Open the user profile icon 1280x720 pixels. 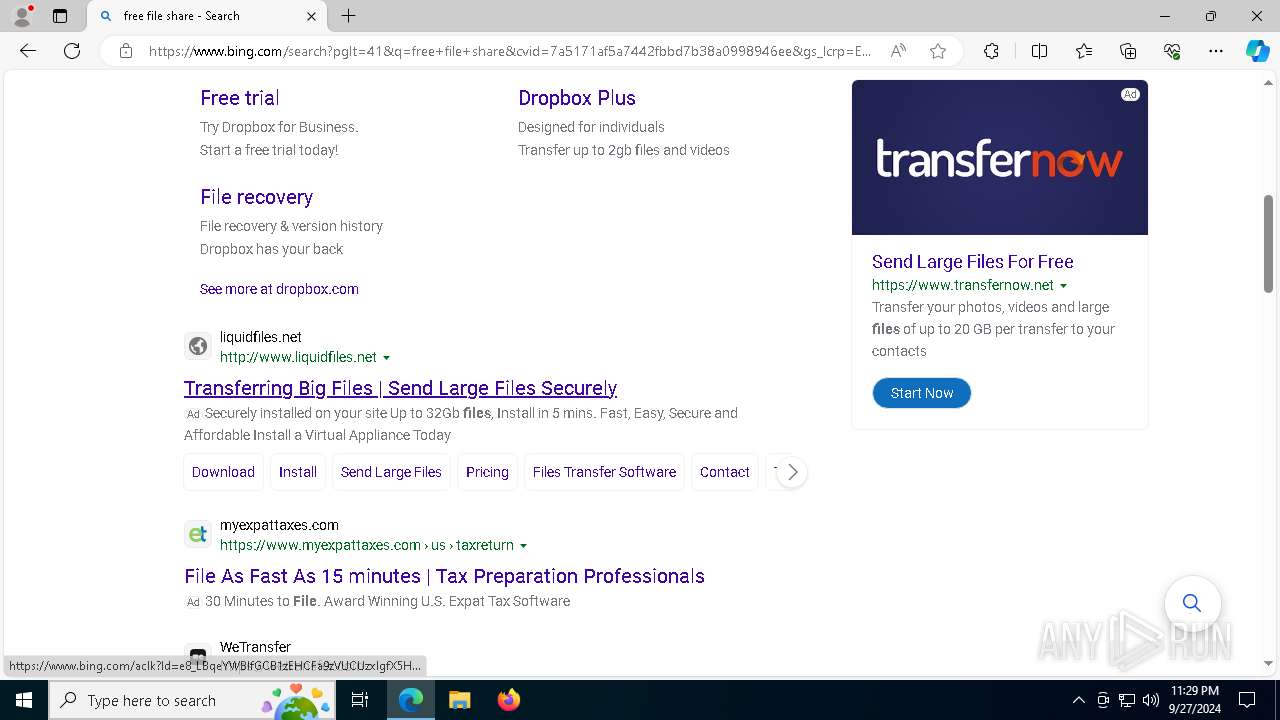point(22,16)
